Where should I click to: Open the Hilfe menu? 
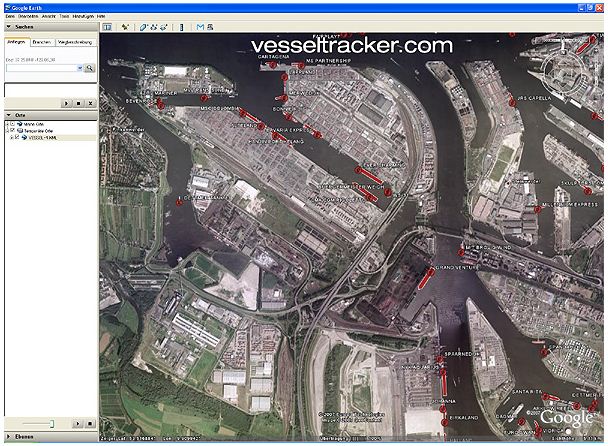(x=101, y=16)
